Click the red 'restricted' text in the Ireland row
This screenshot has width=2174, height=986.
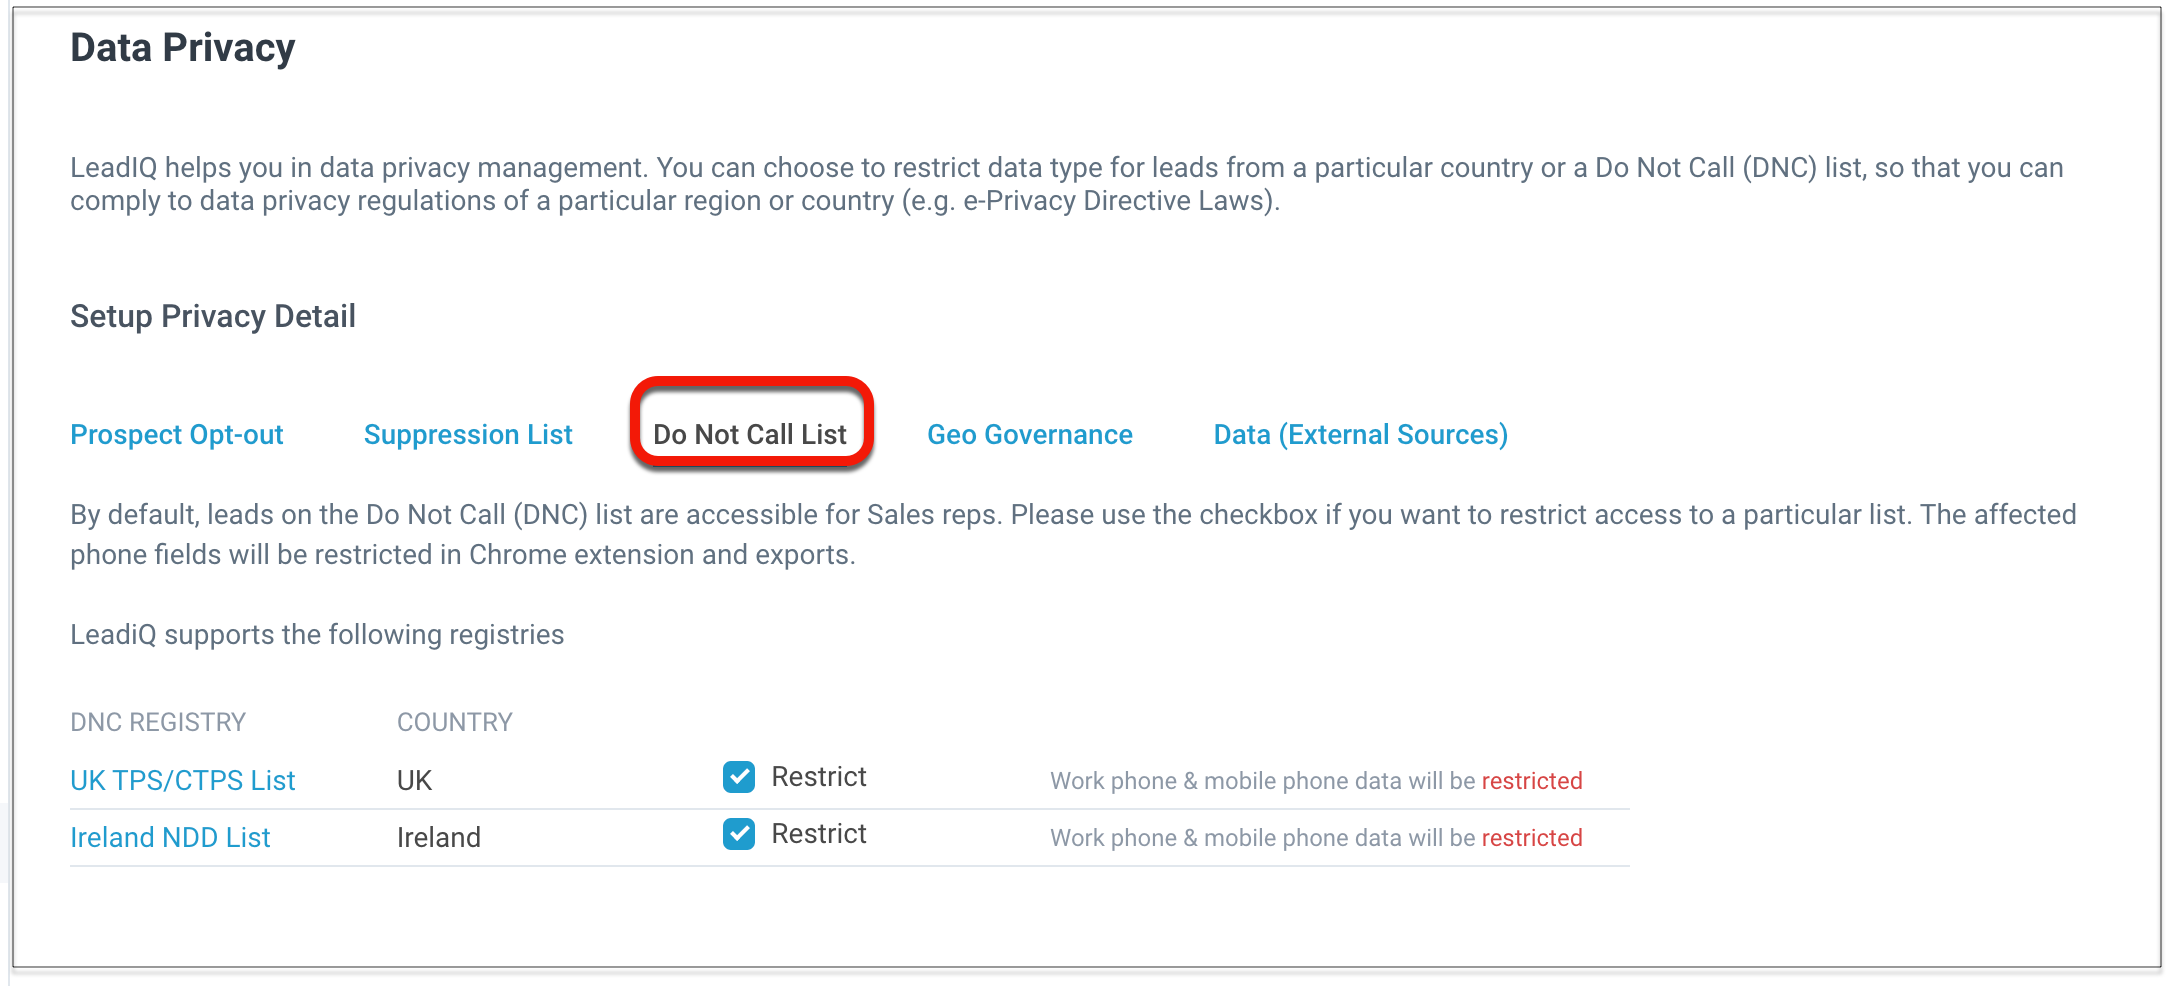tap(1531, 838)
